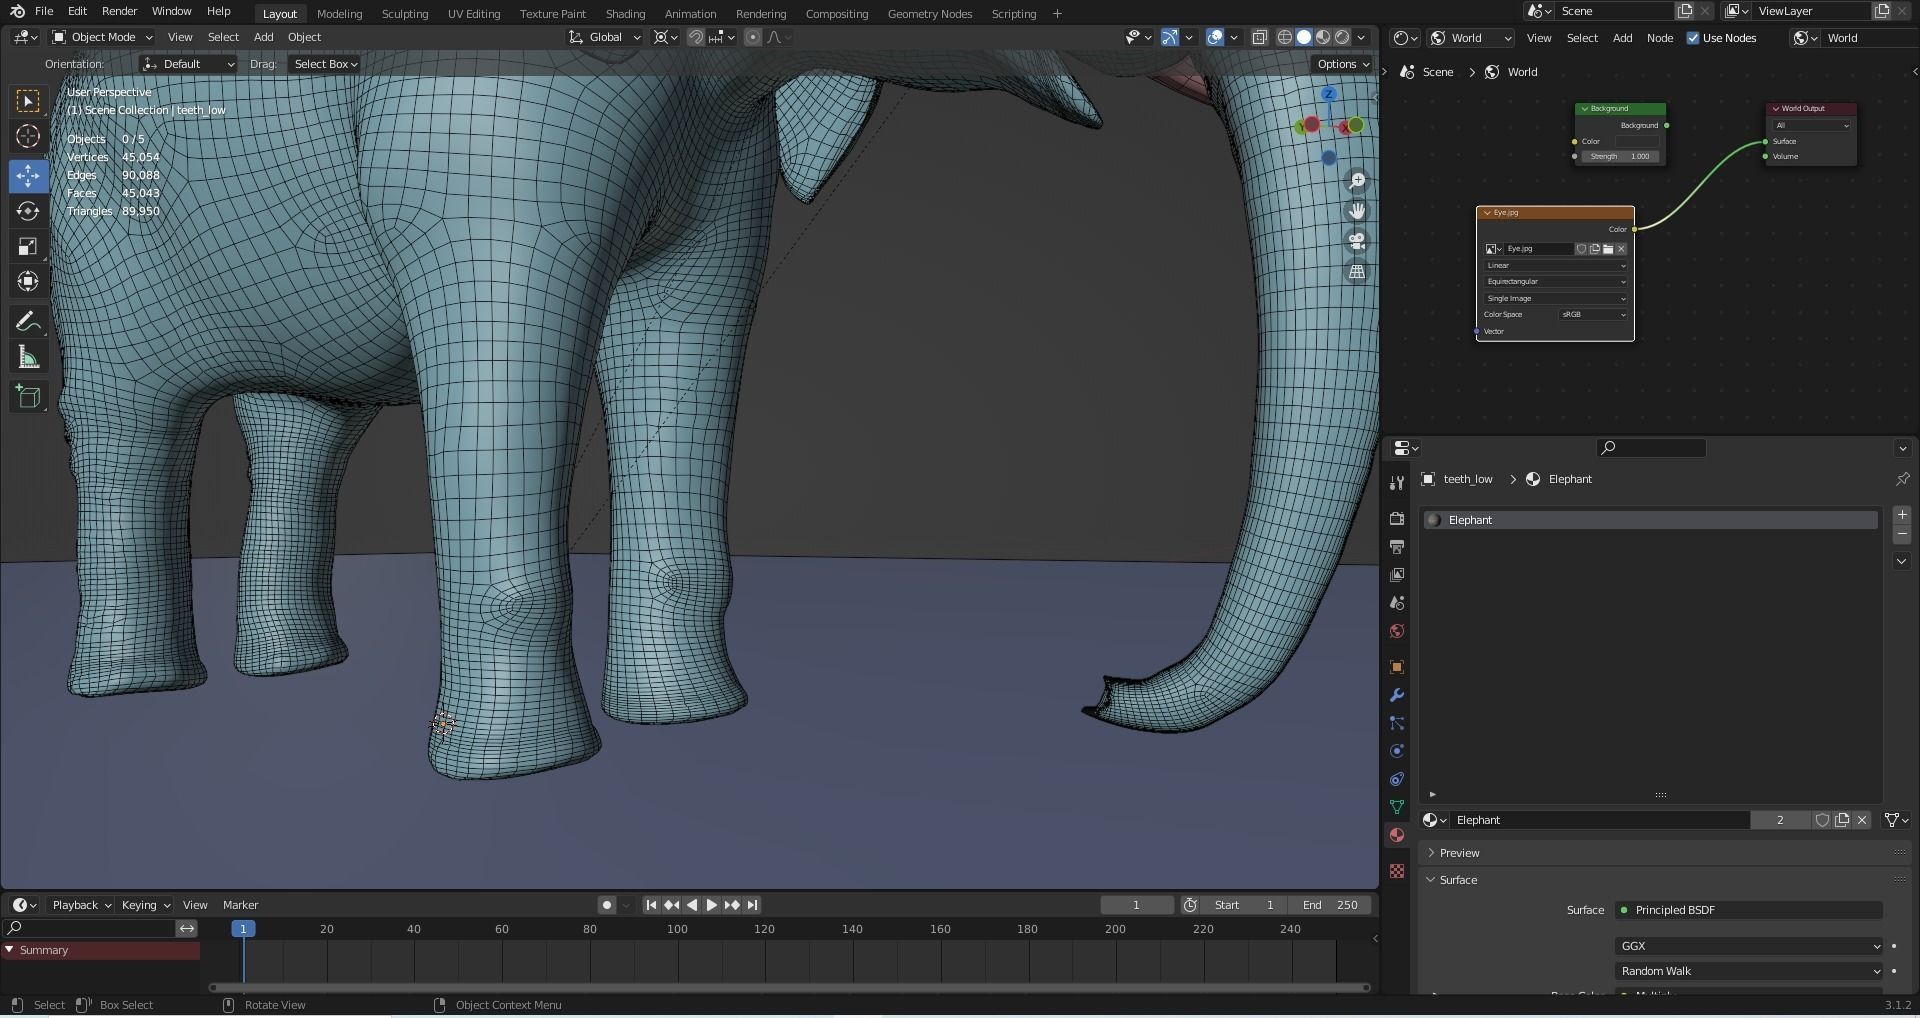This screenshot has width=1920, height=1018.
Task: Toggle timeline auto keying record button
Action: [607, 905]
